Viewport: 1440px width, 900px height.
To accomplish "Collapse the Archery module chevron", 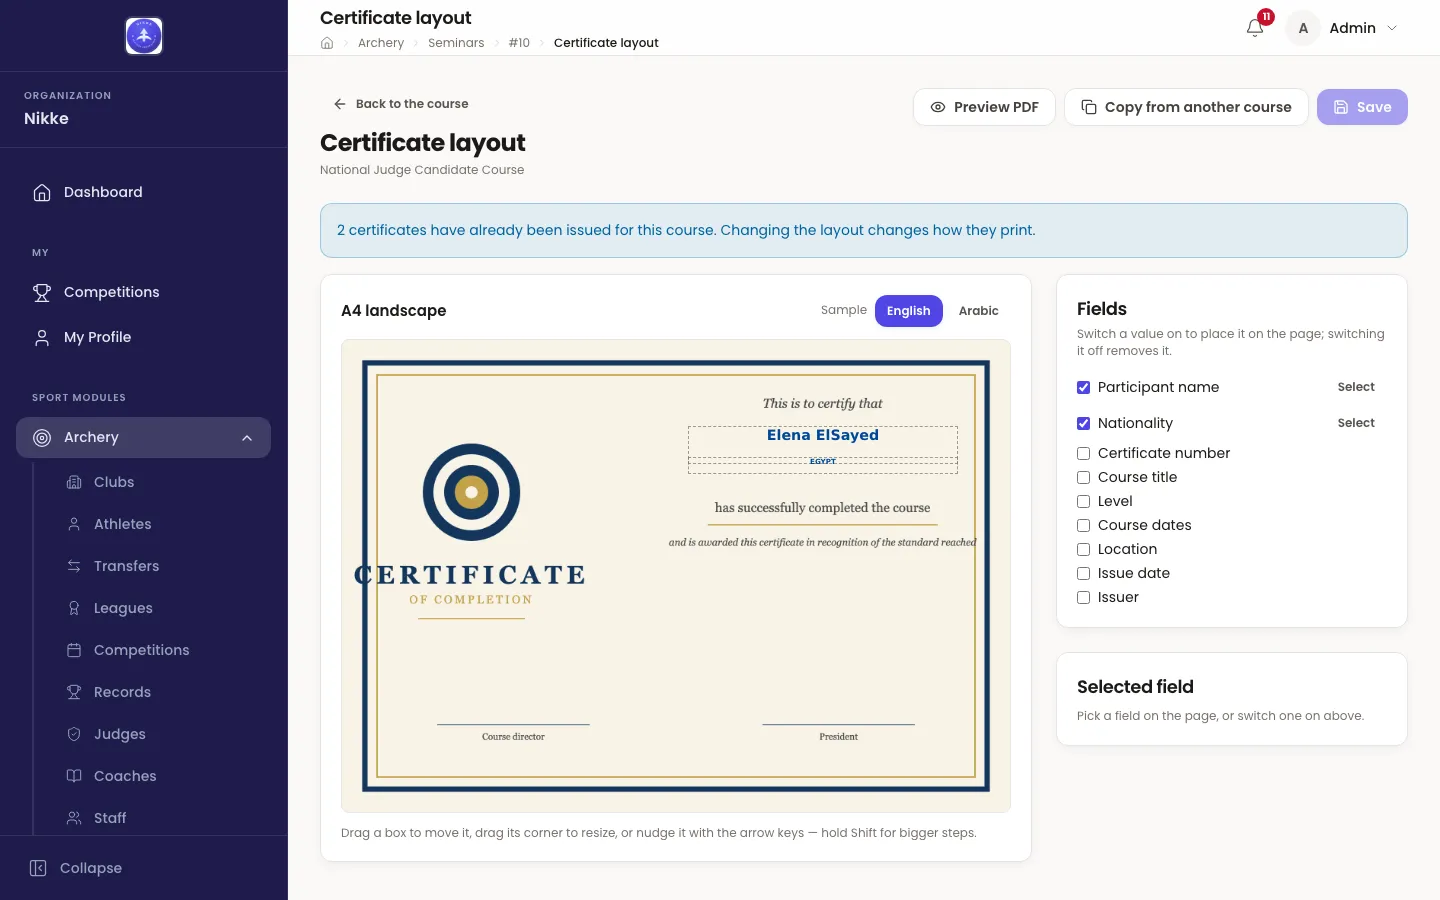I will tap(247, 438).
